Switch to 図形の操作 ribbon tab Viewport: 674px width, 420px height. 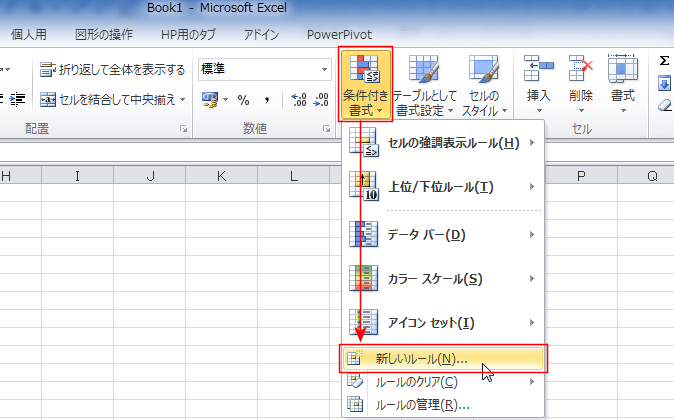(104, 34)
